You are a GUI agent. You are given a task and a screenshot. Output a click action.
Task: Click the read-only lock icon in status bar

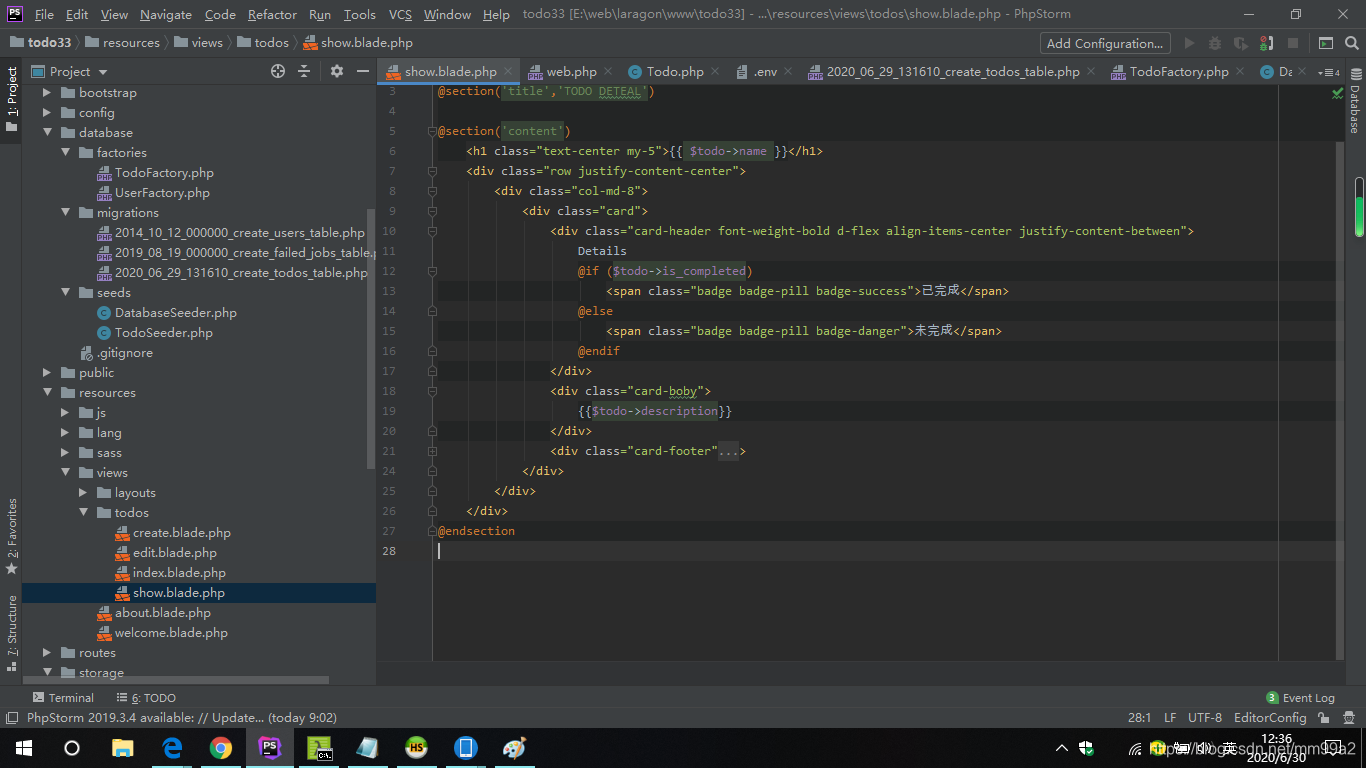(1323, 718)
